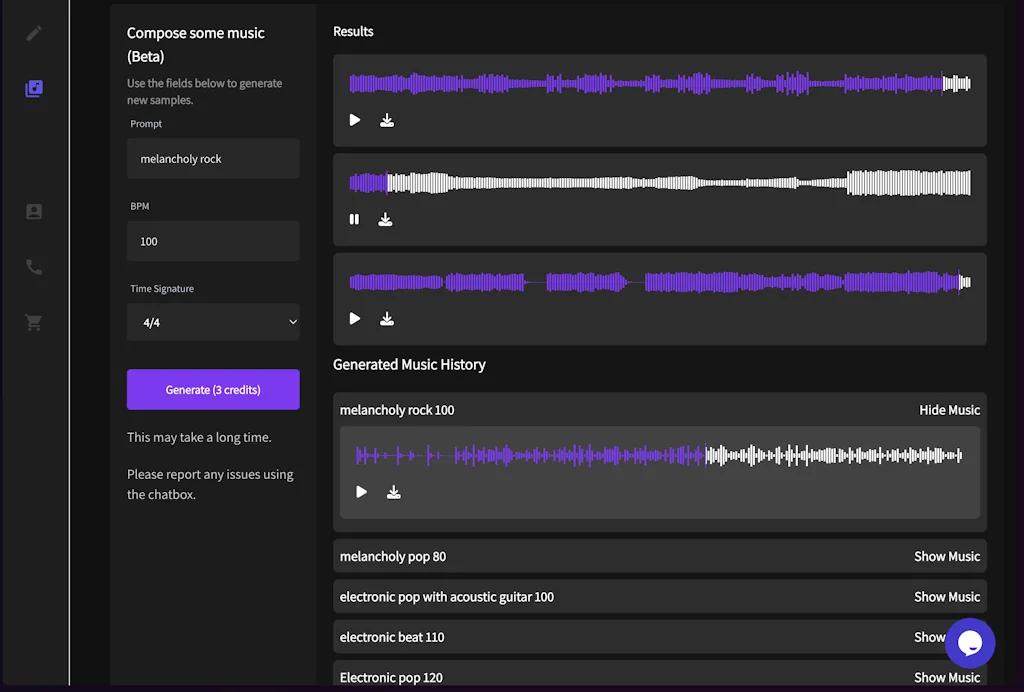Open the chat support bubble
The height and width of the screenshot is (692, 1024).
[970, 643]
